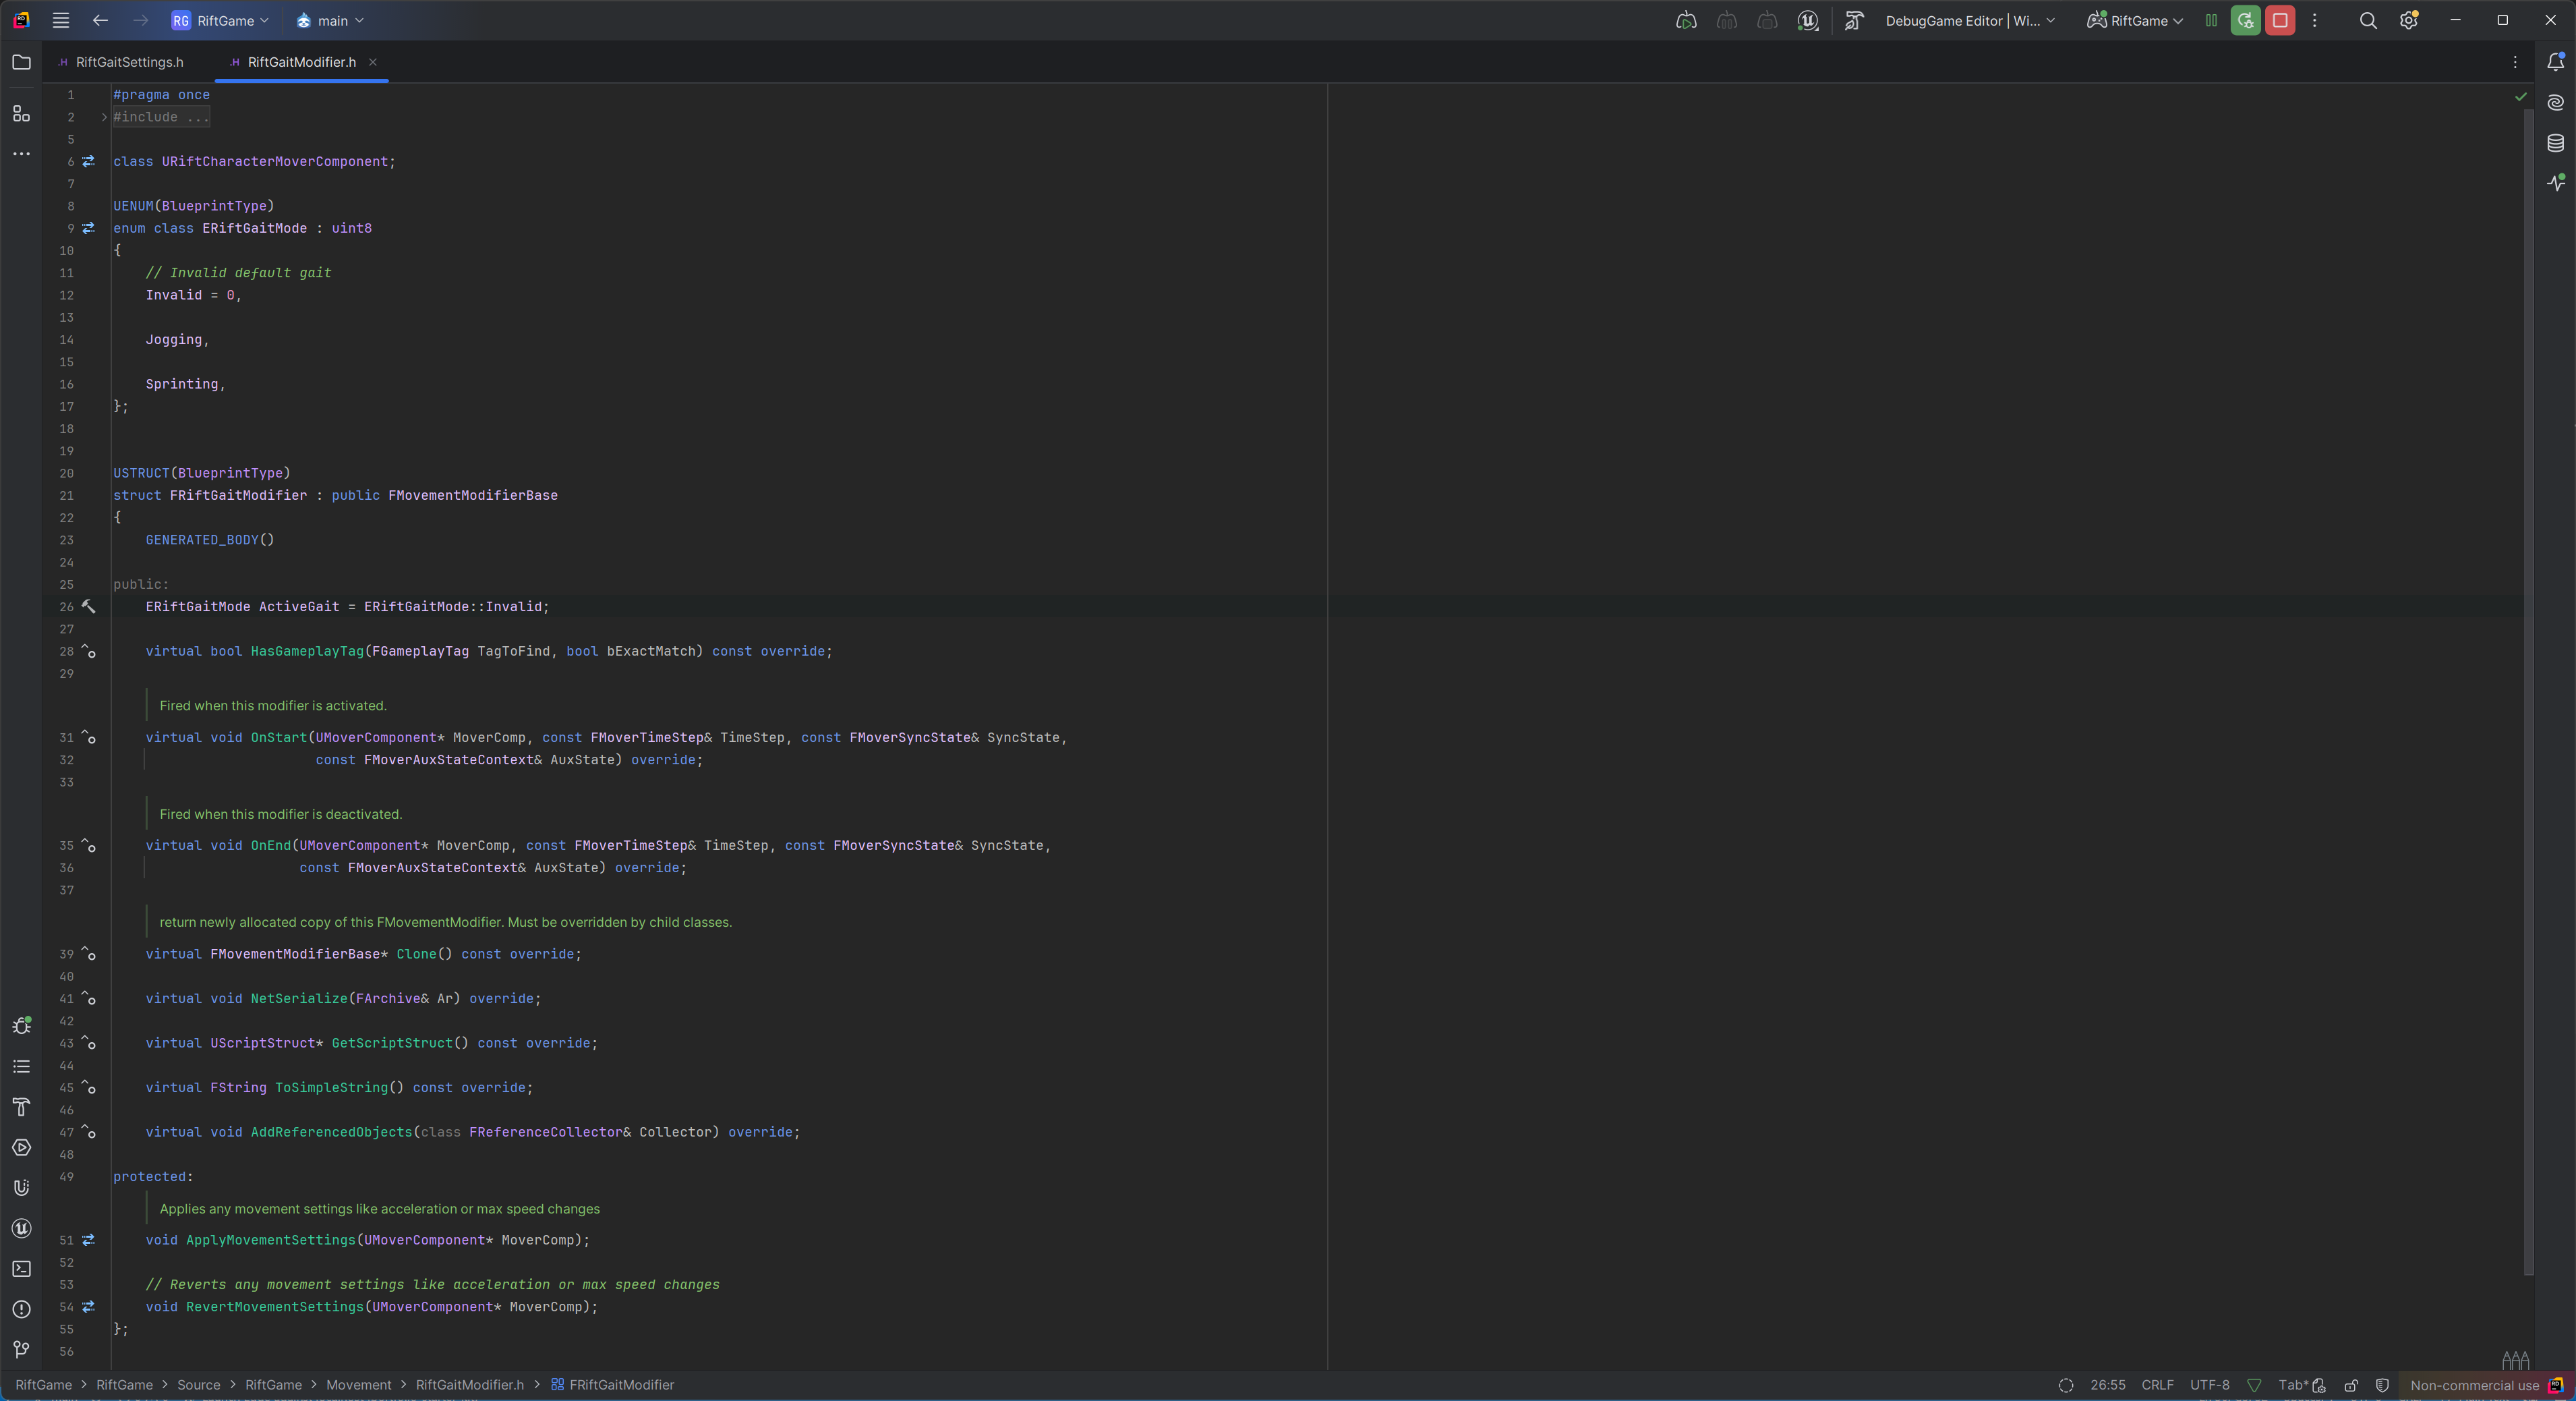Screen dimensions: 2576x1401
Task: Click the gutter arrows on line 54
Action: [x=88, y=1307]
